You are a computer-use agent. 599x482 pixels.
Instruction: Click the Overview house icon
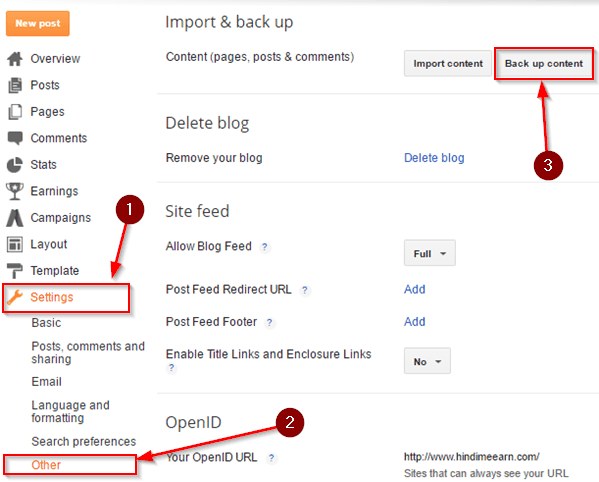pos(15,59)
